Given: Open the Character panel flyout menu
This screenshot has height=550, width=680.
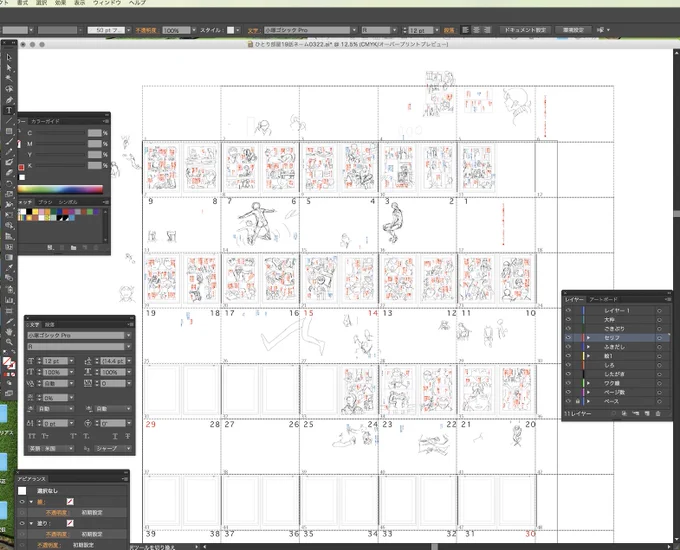Looking at the screenshot, I should coord(130,324).
